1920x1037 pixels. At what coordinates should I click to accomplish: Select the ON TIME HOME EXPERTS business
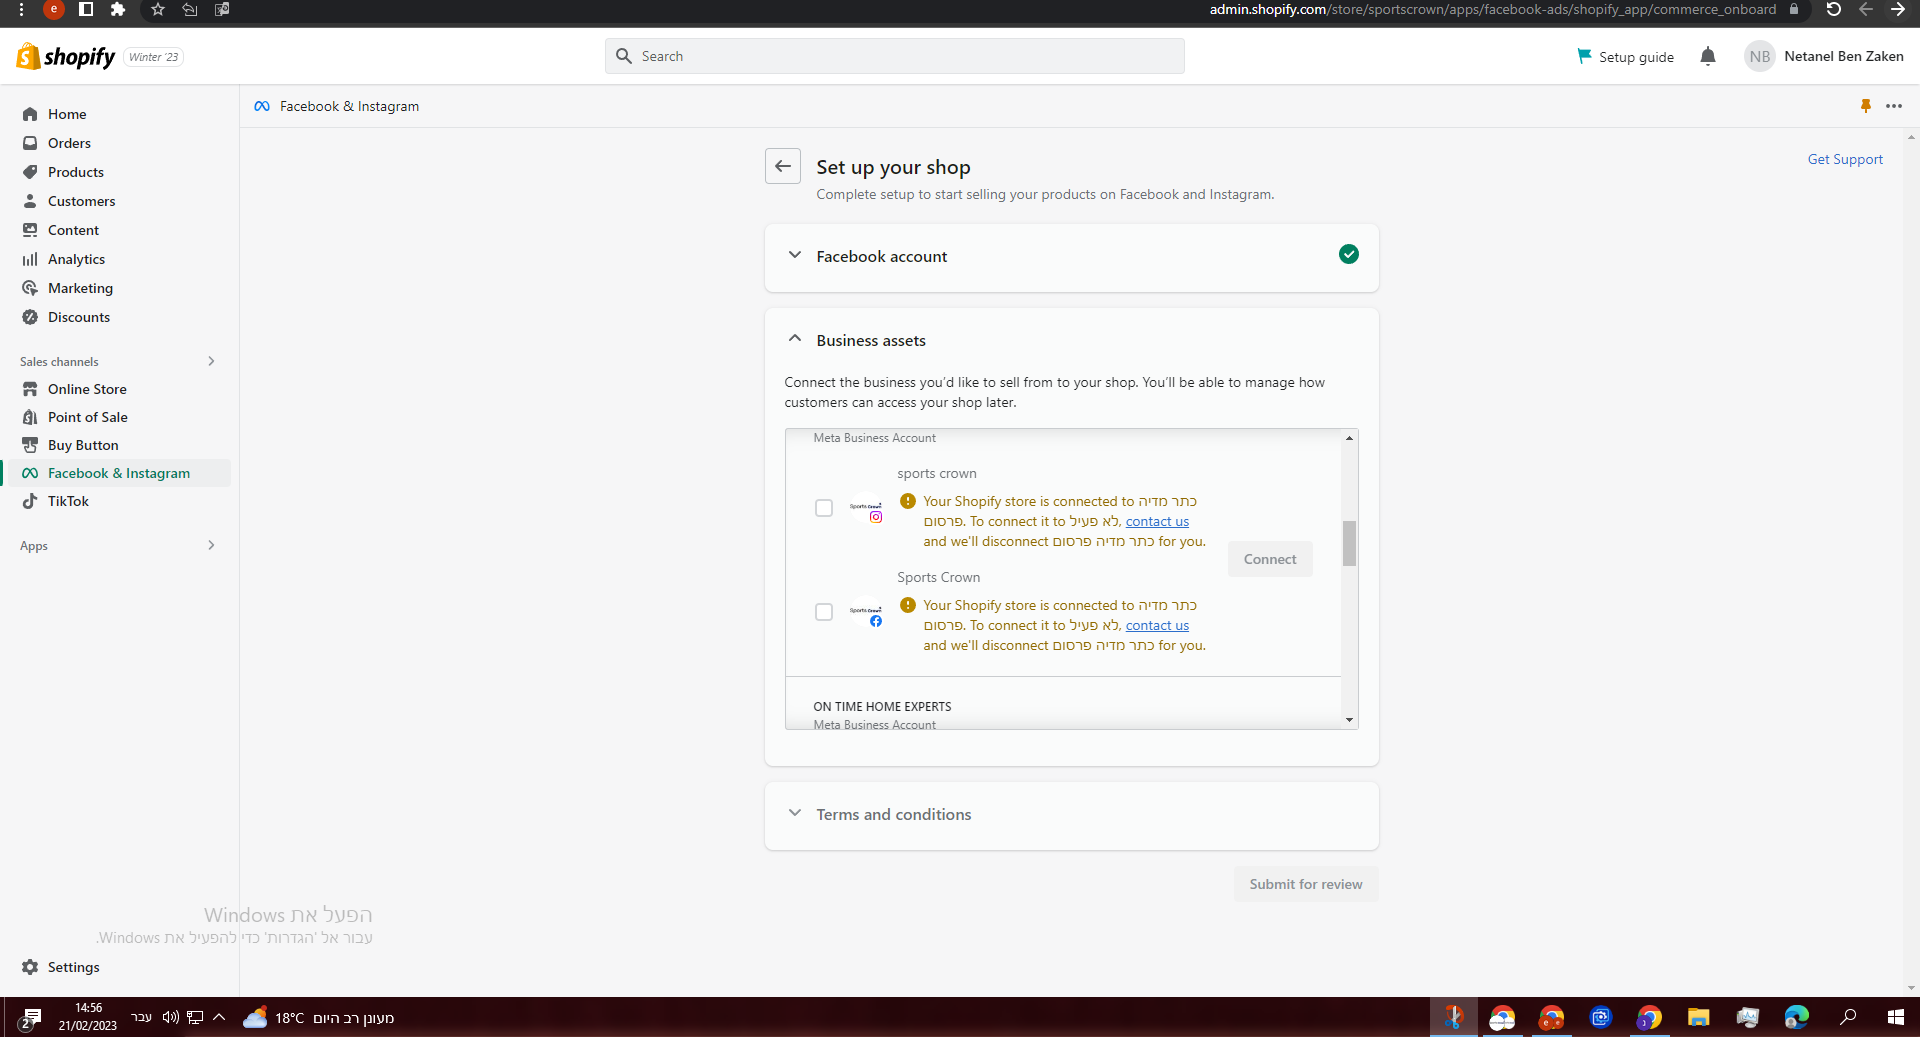pyautogui.click(x=882, y=706)
